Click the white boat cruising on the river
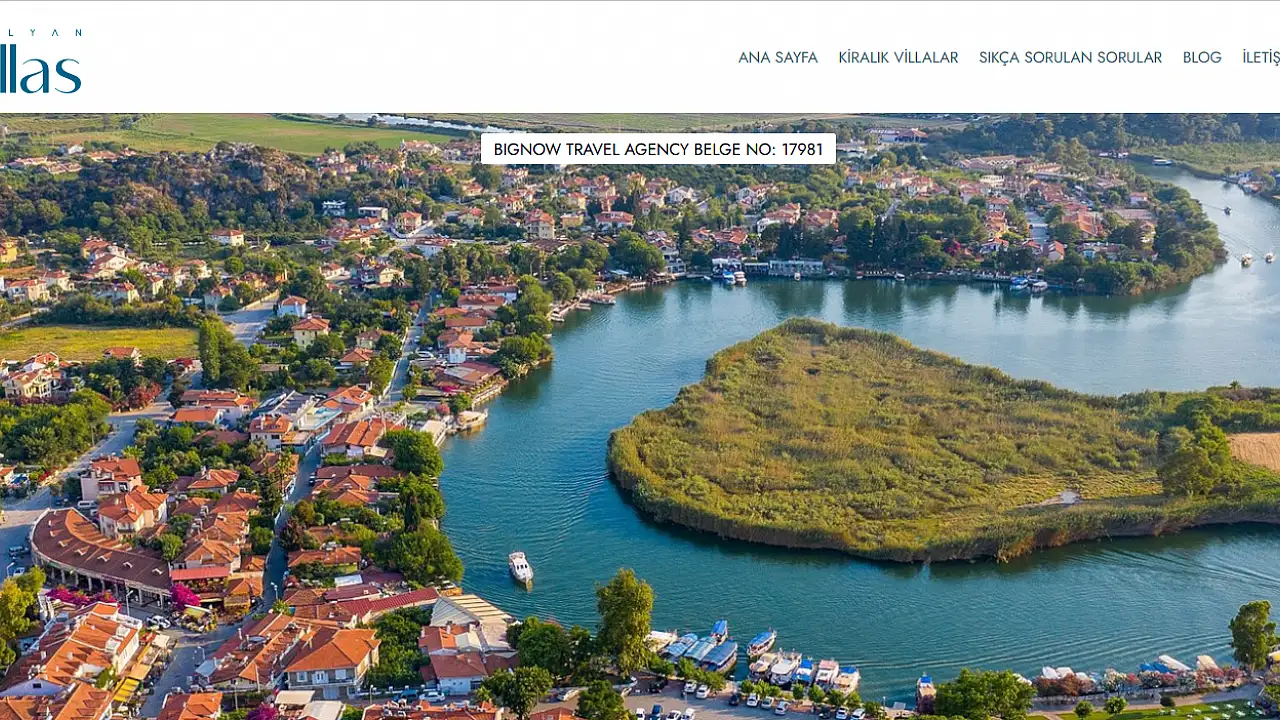The image size is (1280, 720). coord(520,567)
